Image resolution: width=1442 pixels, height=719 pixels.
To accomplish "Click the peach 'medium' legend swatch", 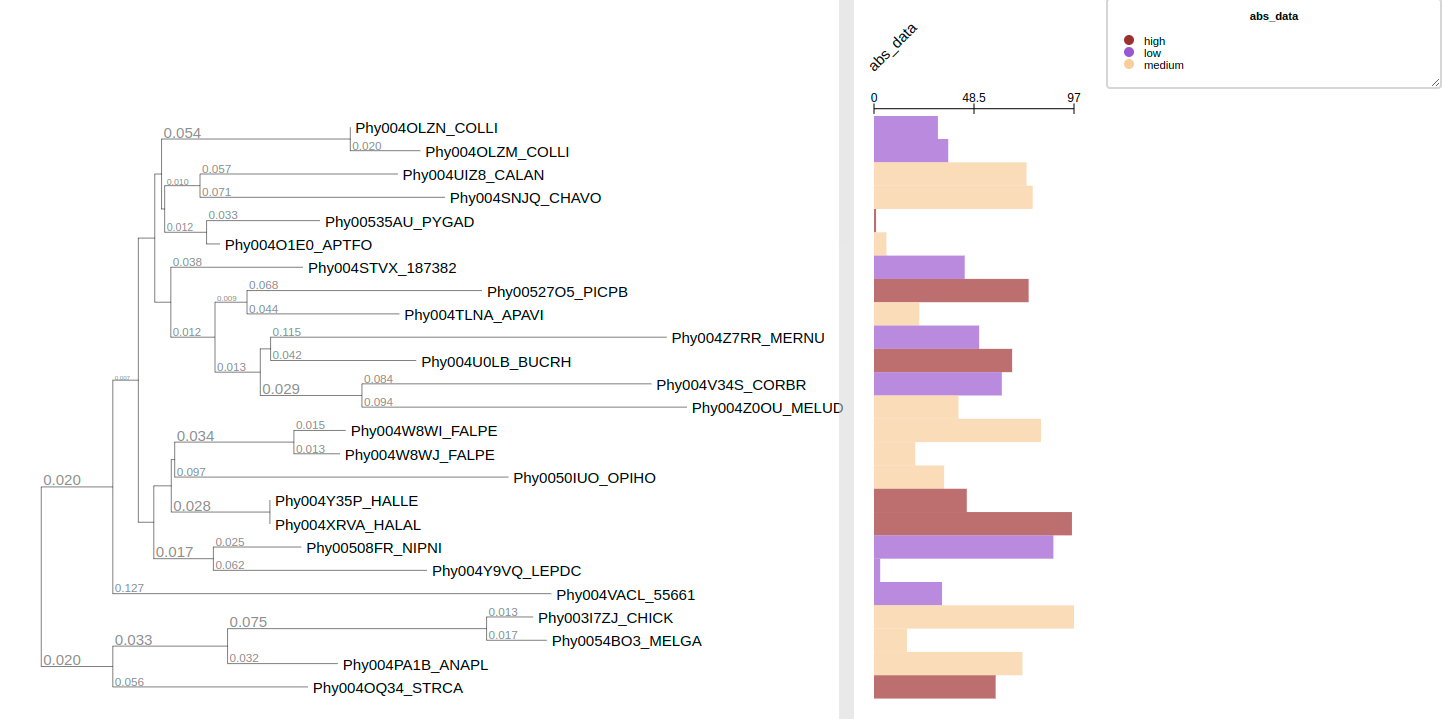I will 1129,65.
